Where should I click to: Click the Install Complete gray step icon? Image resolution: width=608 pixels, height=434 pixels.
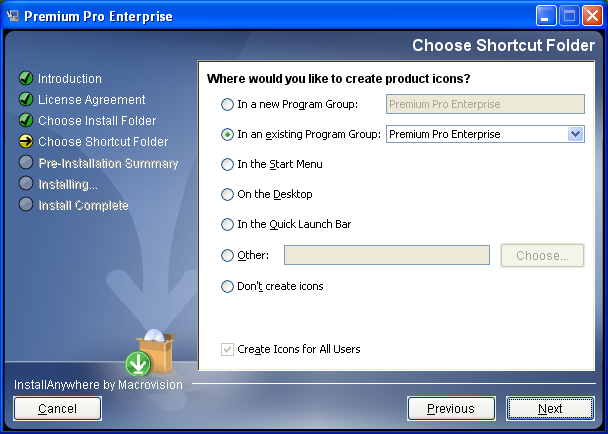point(26,204)
